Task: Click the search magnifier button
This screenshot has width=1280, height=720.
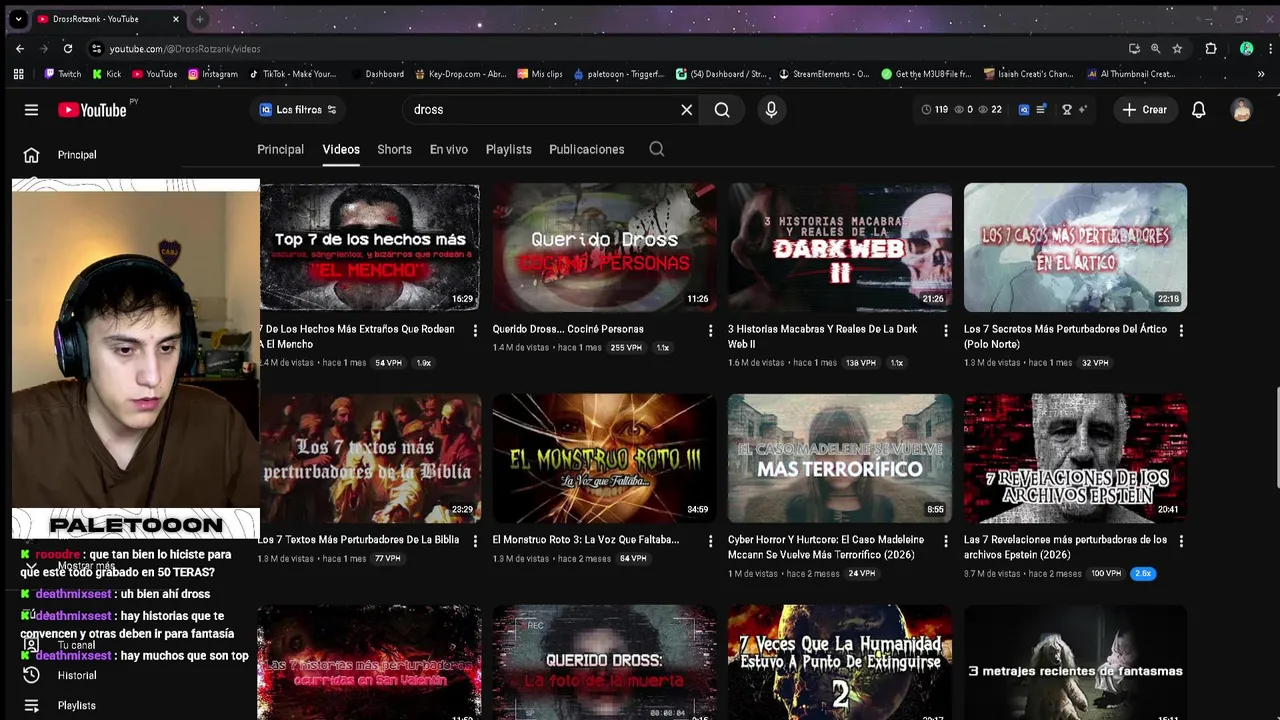Action: [722, 110]
